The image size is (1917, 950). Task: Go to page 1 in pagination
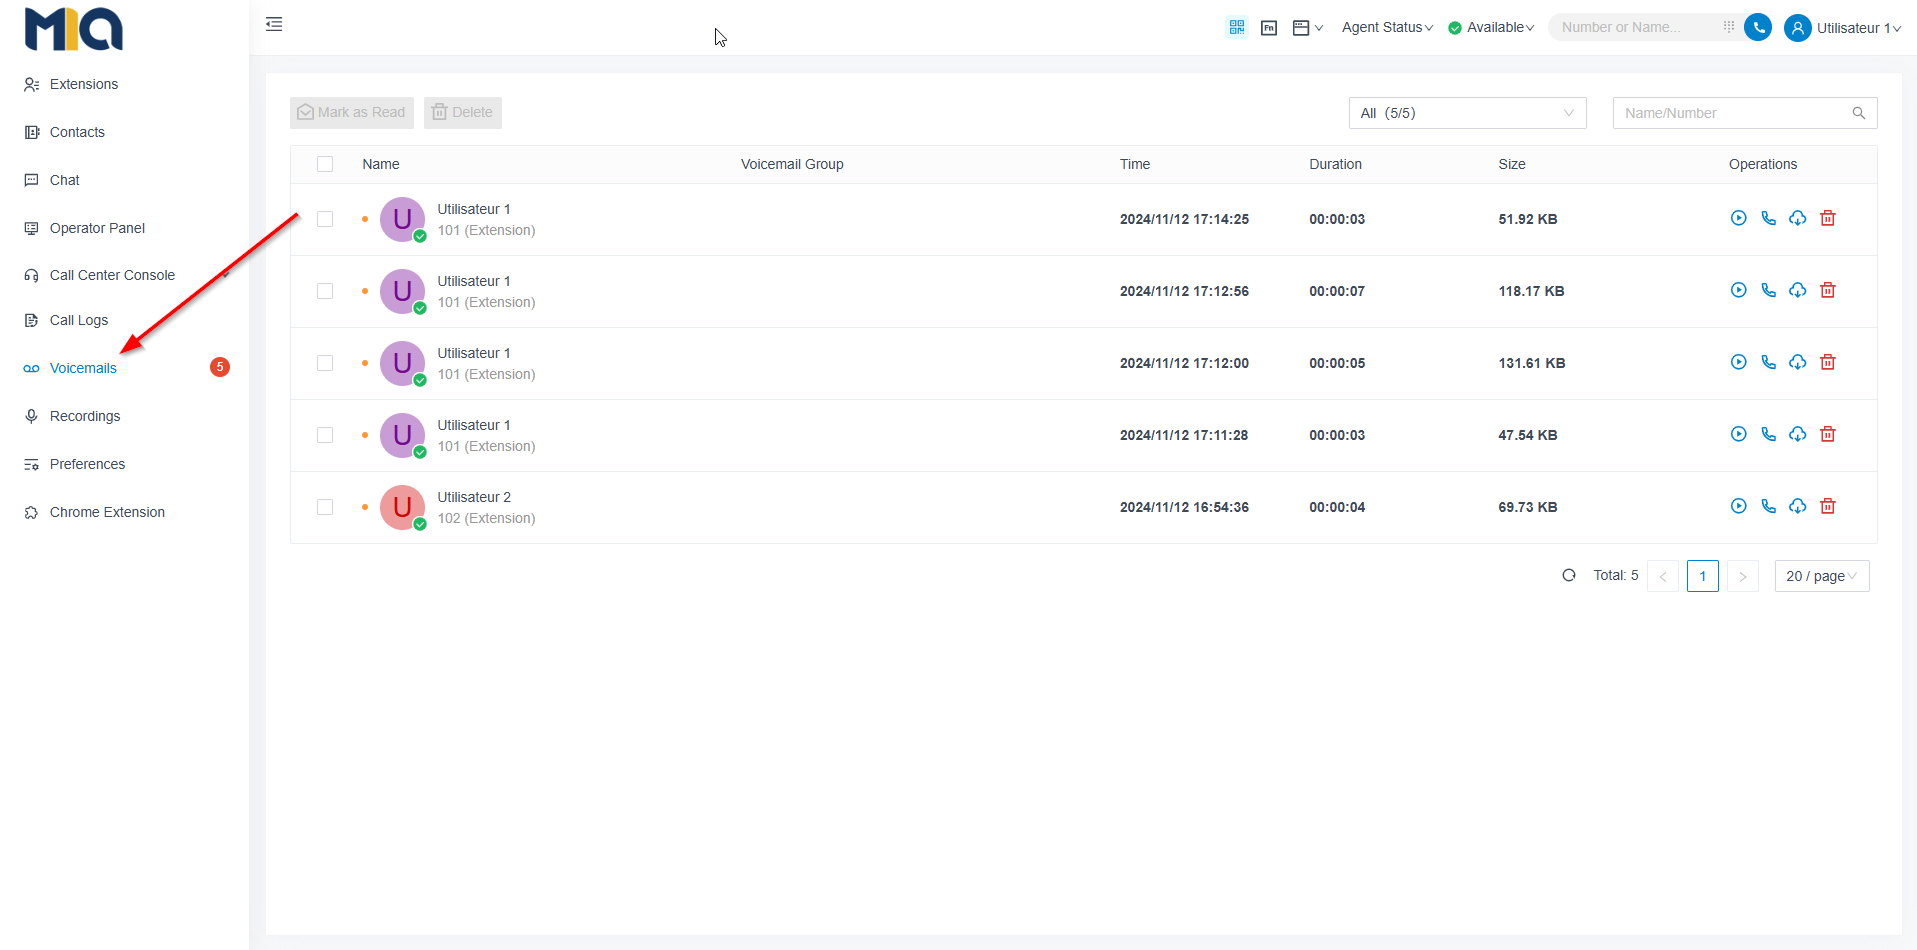tap(1703, 576)
